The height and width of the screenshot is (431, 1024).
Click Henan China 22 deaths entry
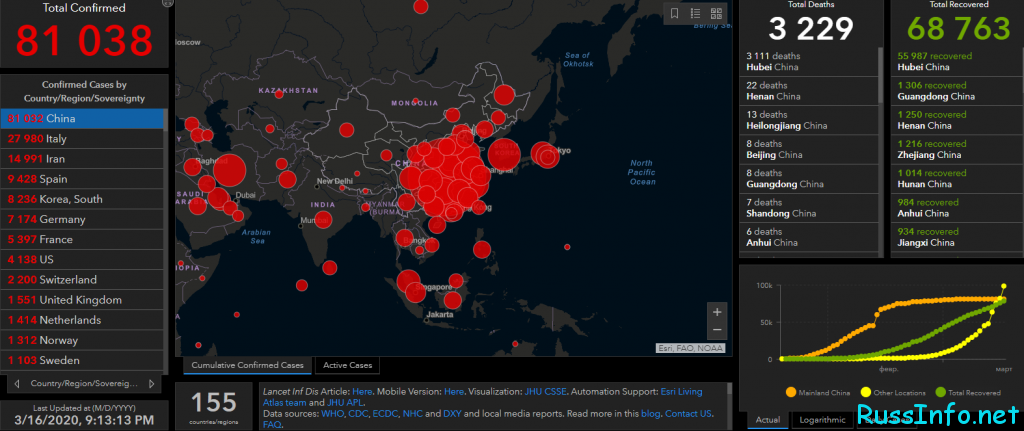[810, 91]
